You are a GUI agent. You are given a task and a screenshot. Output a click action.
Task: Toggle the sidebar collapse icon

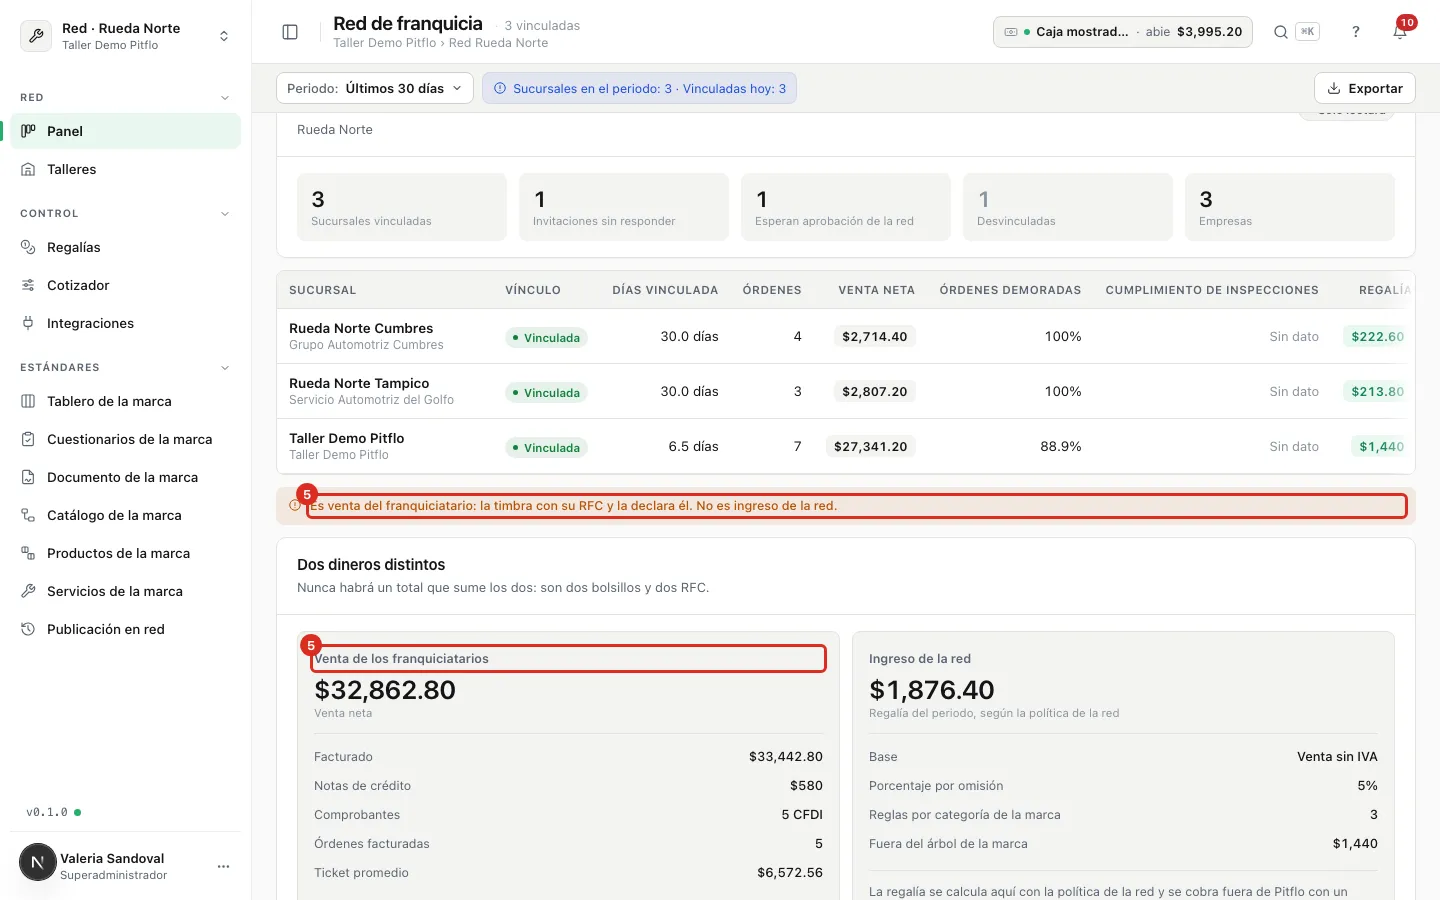290,32
